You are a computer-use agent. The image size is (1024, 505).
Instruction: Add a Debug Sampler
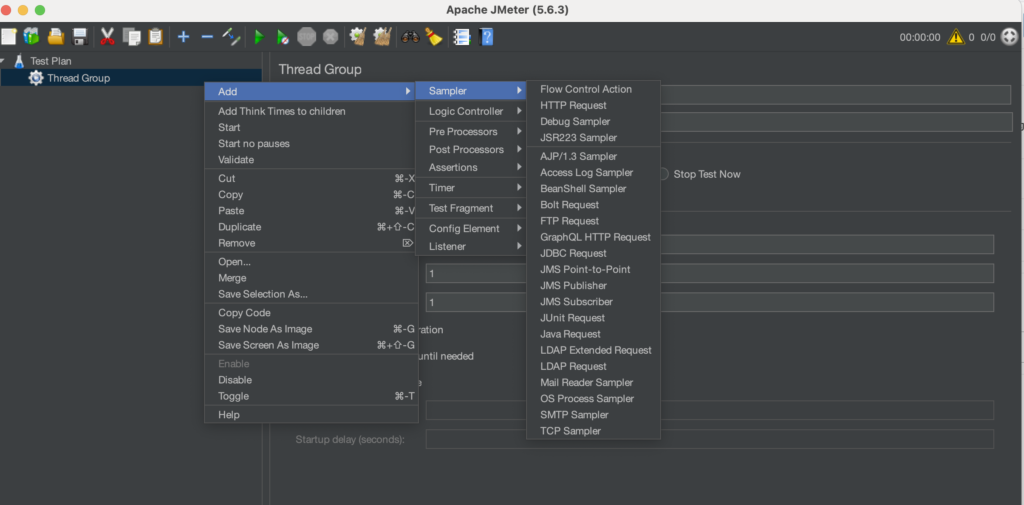594,122
